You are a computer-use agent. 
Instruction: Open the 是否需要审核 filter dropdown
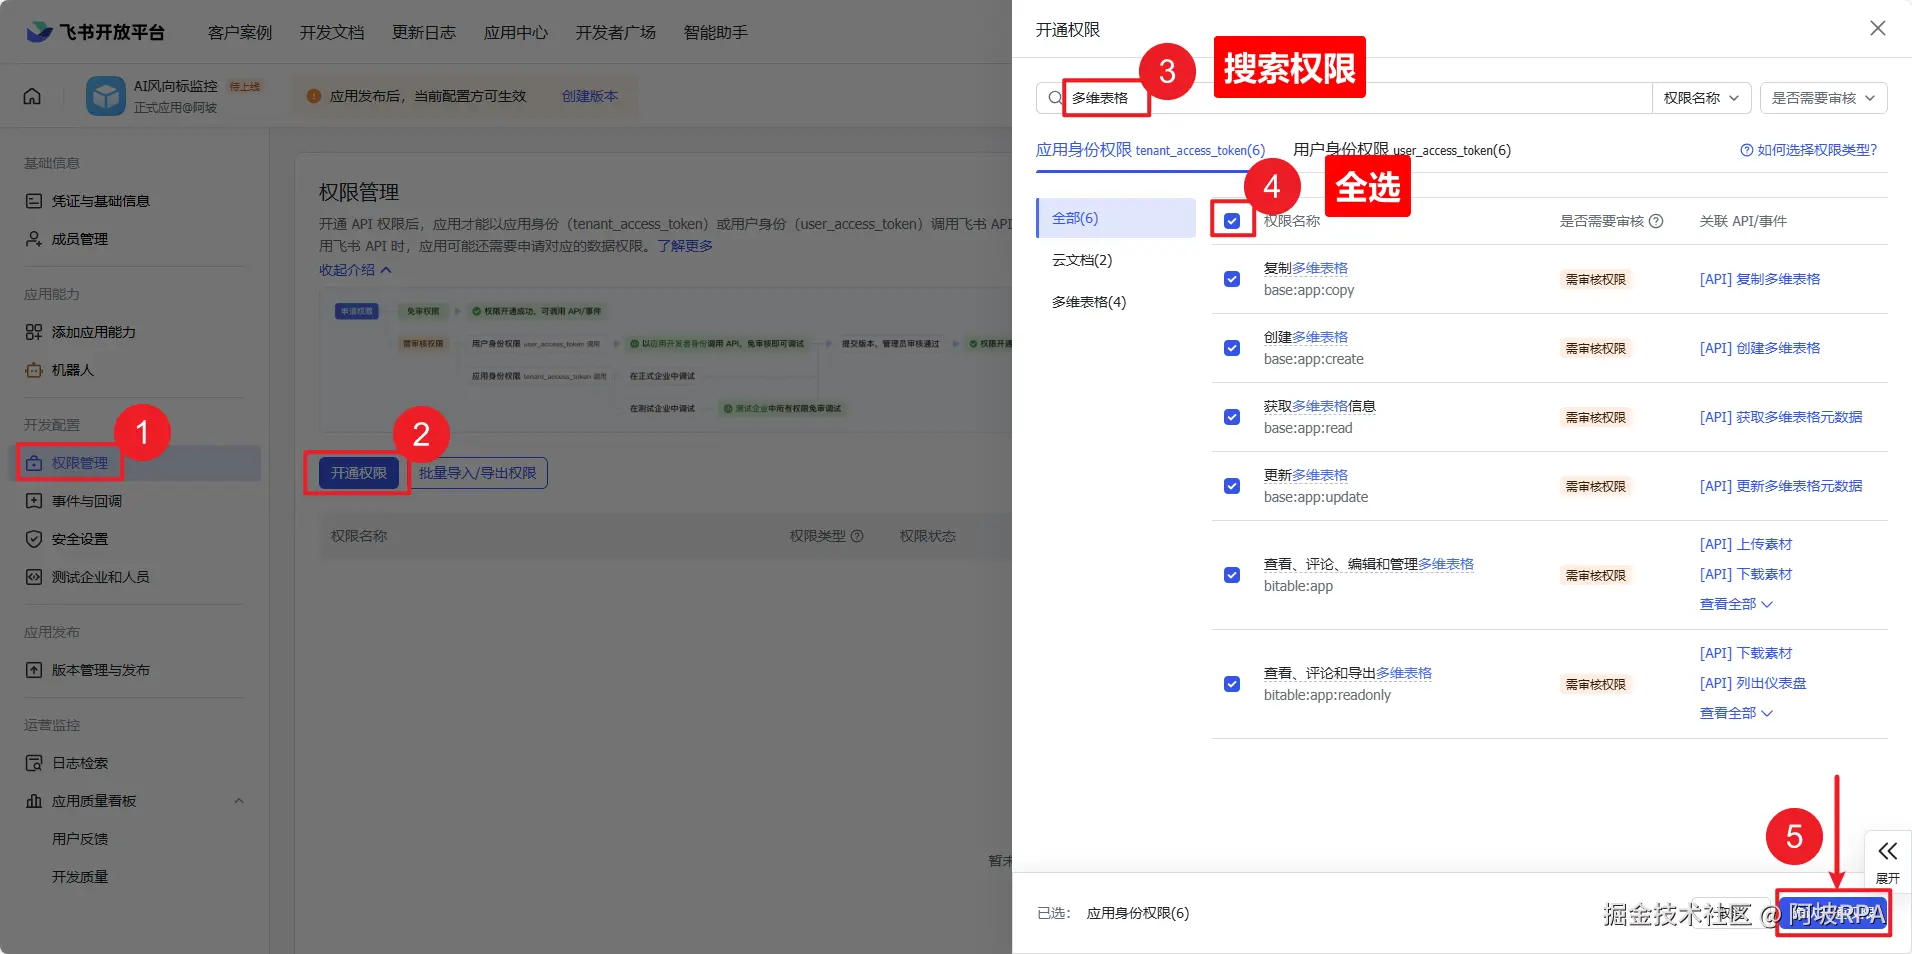[x=1823, y=98]
